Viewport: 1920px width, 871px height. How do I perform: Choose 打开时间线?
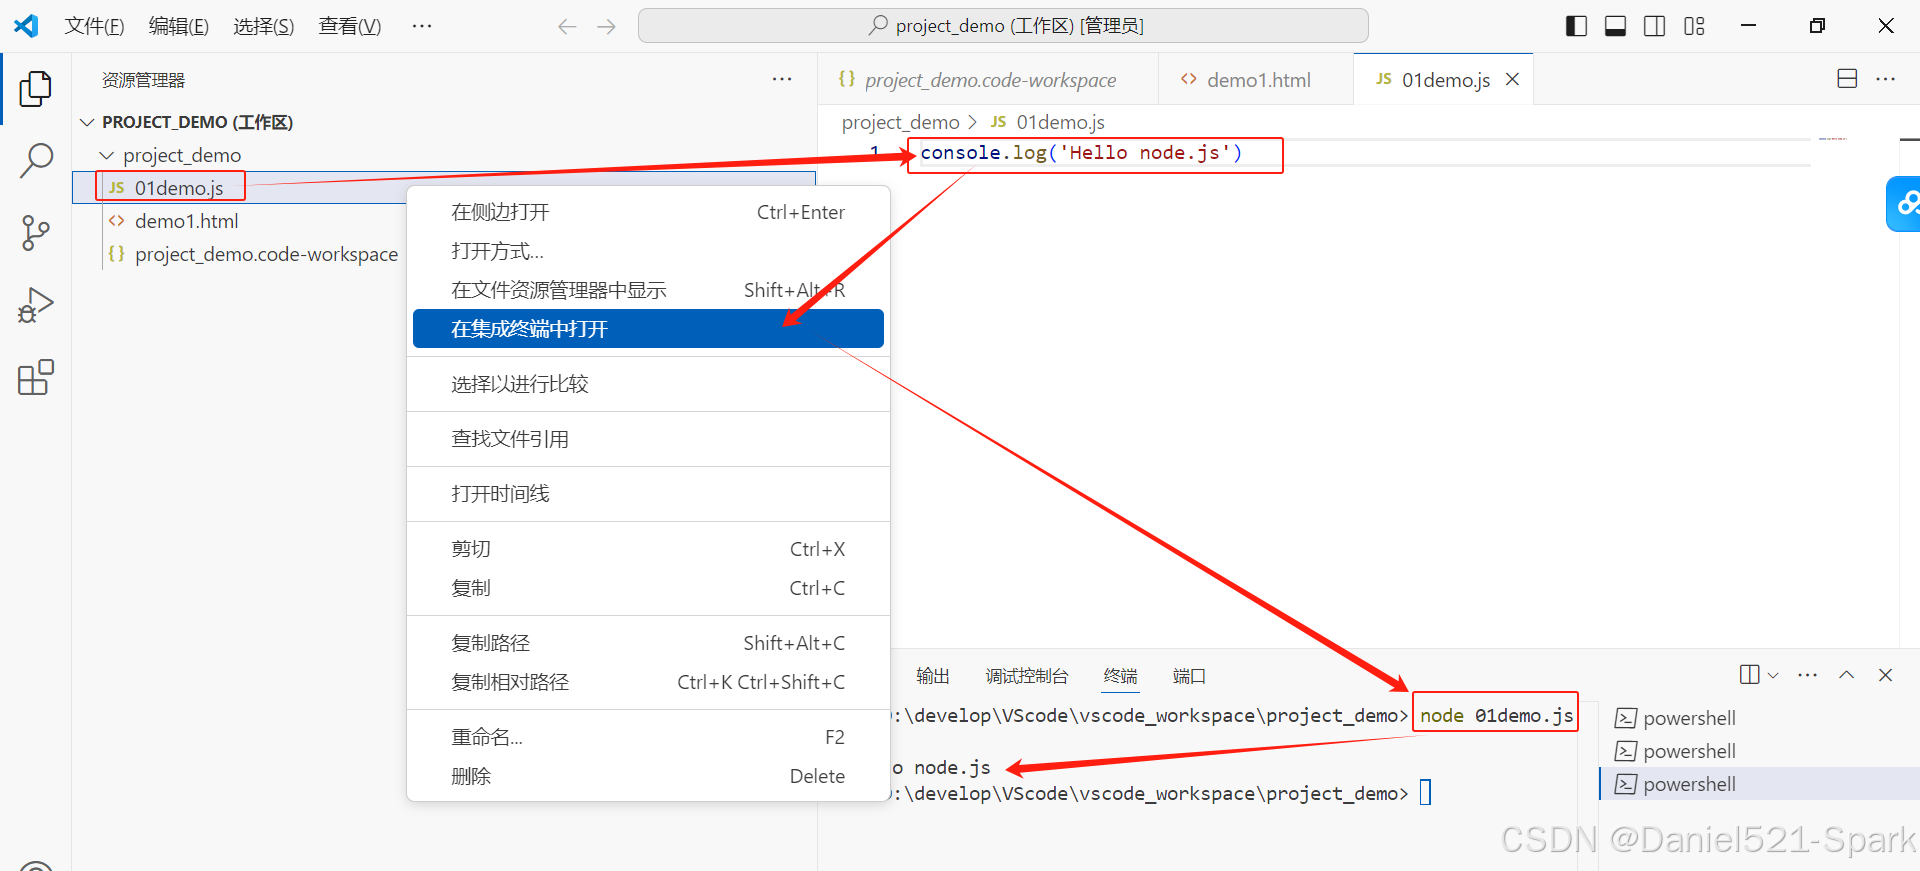pos(648,494)
